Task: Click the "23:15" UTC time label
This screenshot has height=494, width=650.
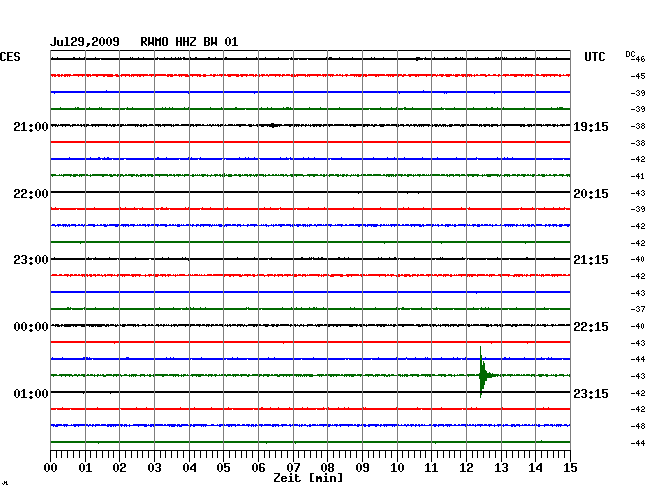Action: click(591, 393)
